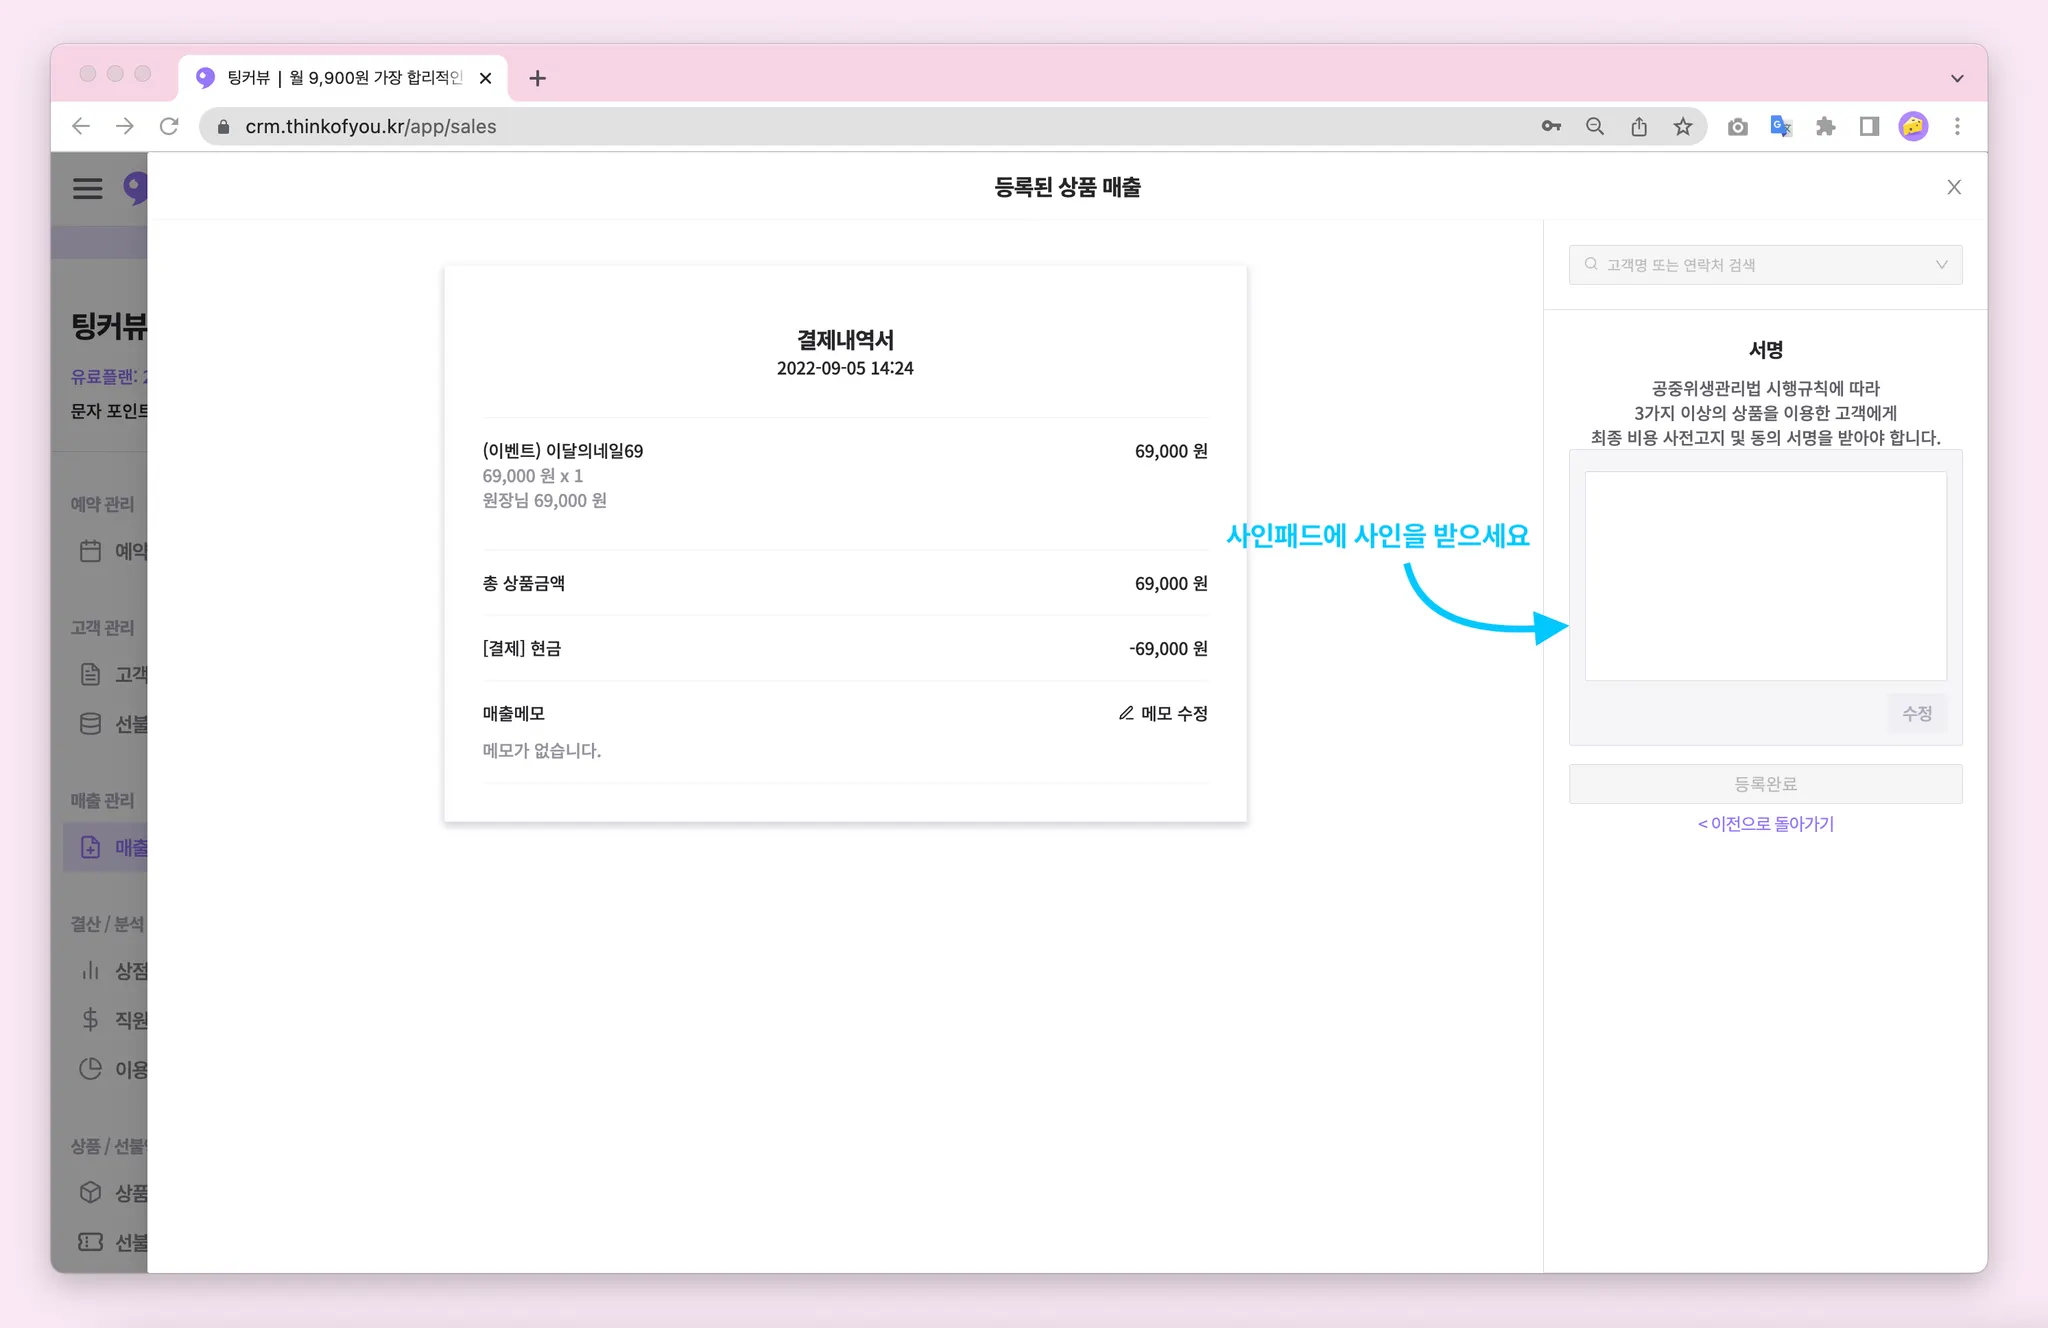Click the Google Translate extension icon

tap(1781, 126)
